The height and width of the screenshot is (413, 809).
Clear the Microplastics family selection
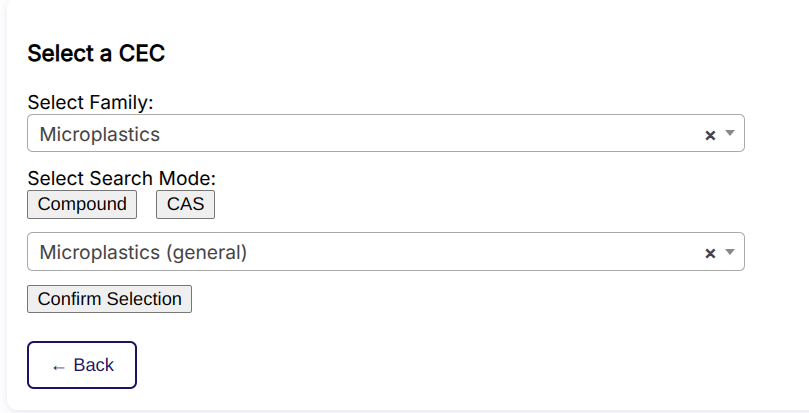click(710, 135)
